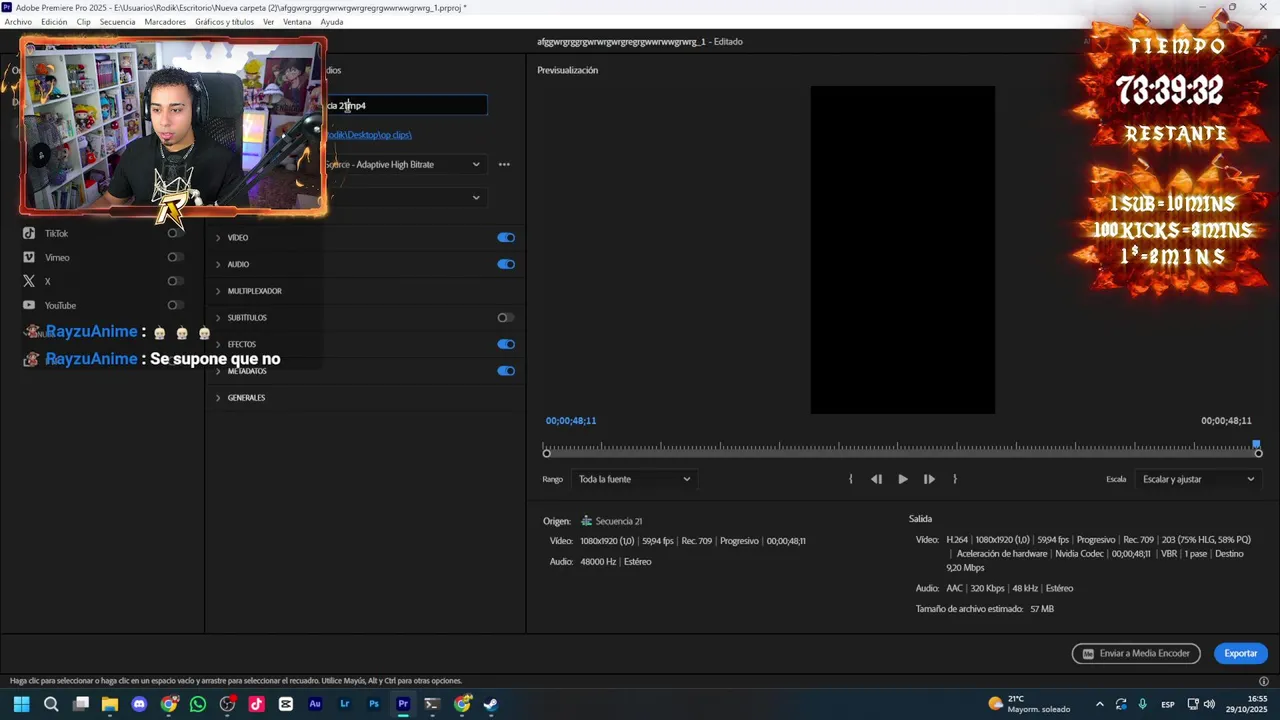Click the ESP language indicator
Viewport: 1280px width, 720px height.
(1168, 704)
